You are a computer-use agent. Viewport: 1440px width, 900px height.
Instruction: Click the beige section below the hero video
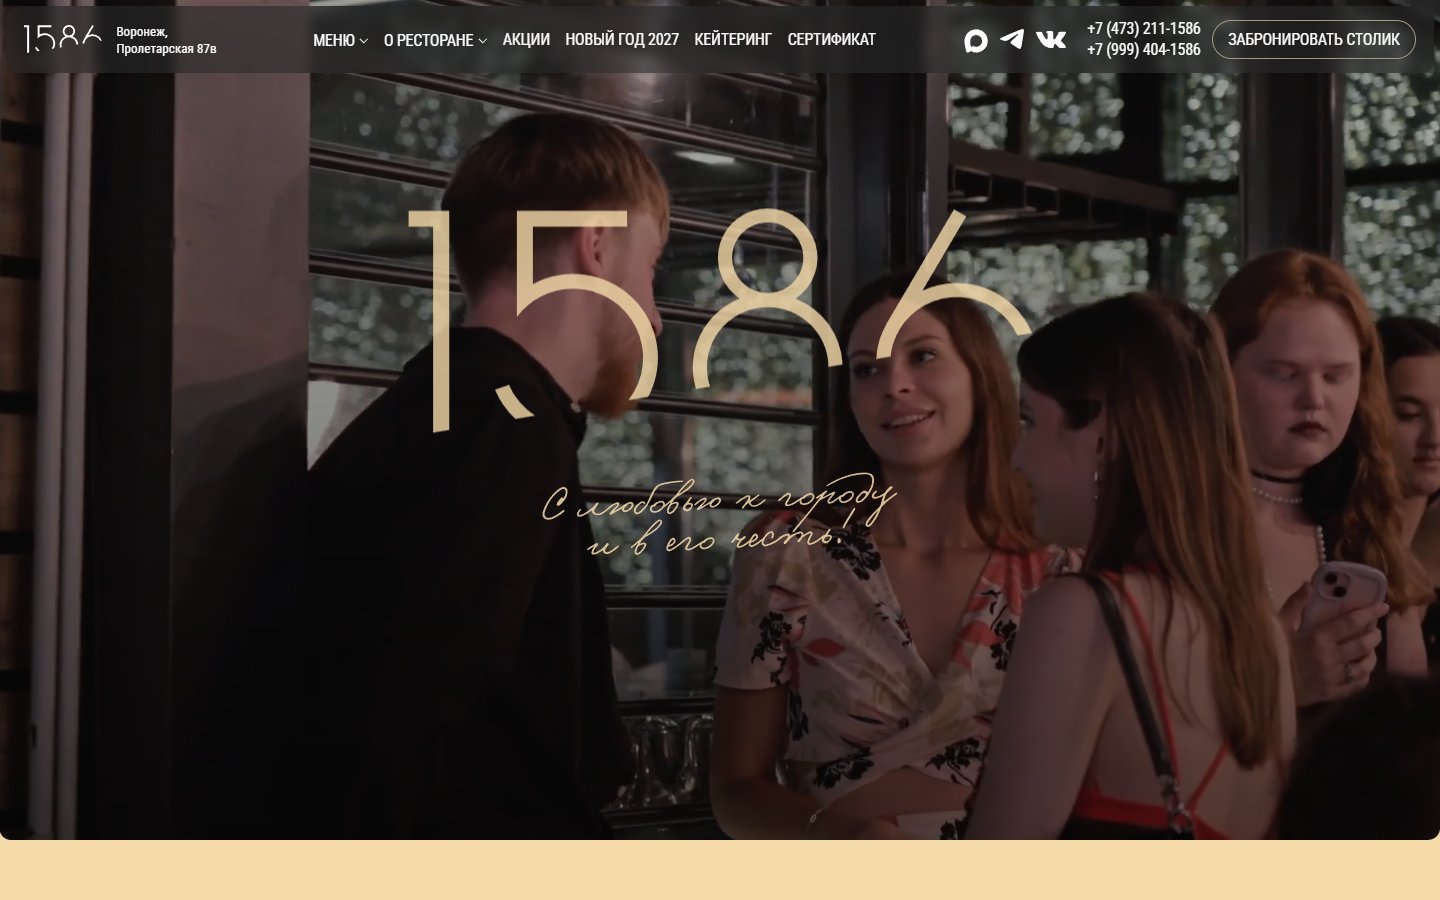tap(720, 870)
